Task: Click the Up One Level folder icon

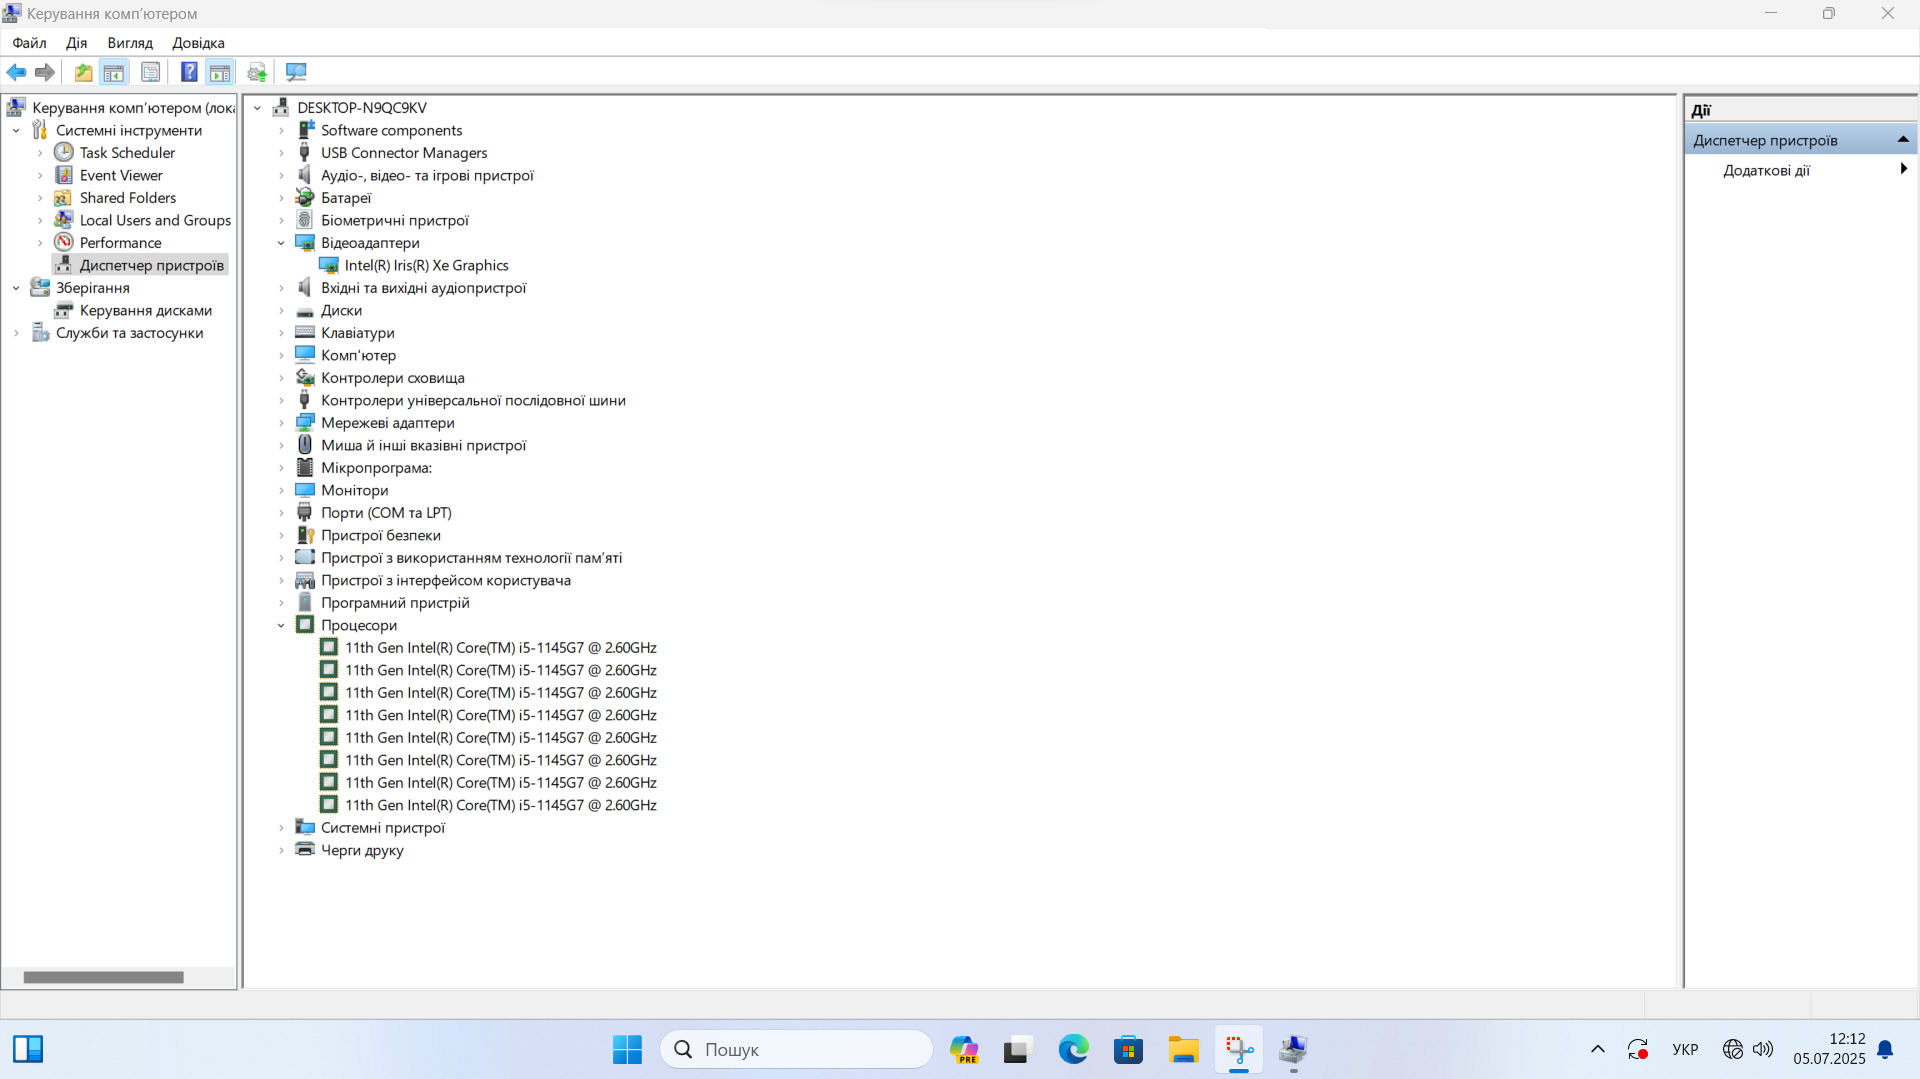Action: (83, 72)
